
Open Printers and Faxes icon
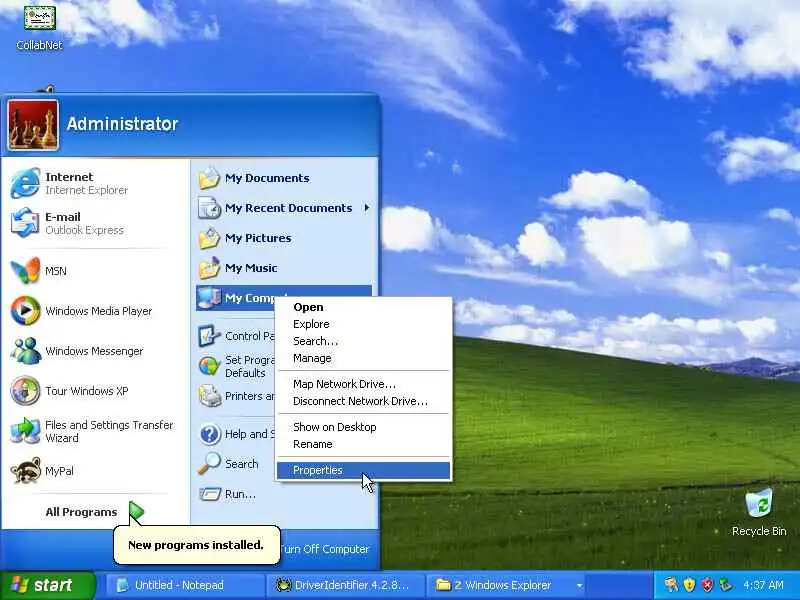click(x=209, y=396)
